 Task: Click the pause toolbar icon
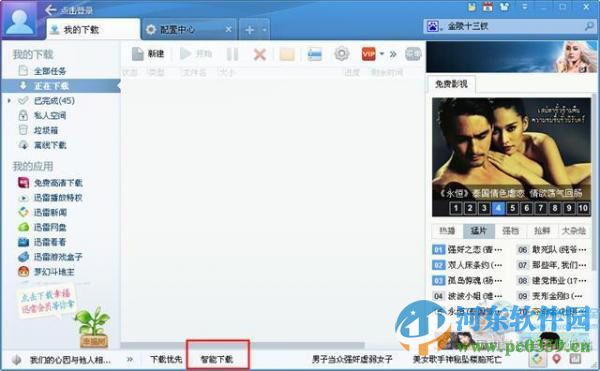click(232, 54)
